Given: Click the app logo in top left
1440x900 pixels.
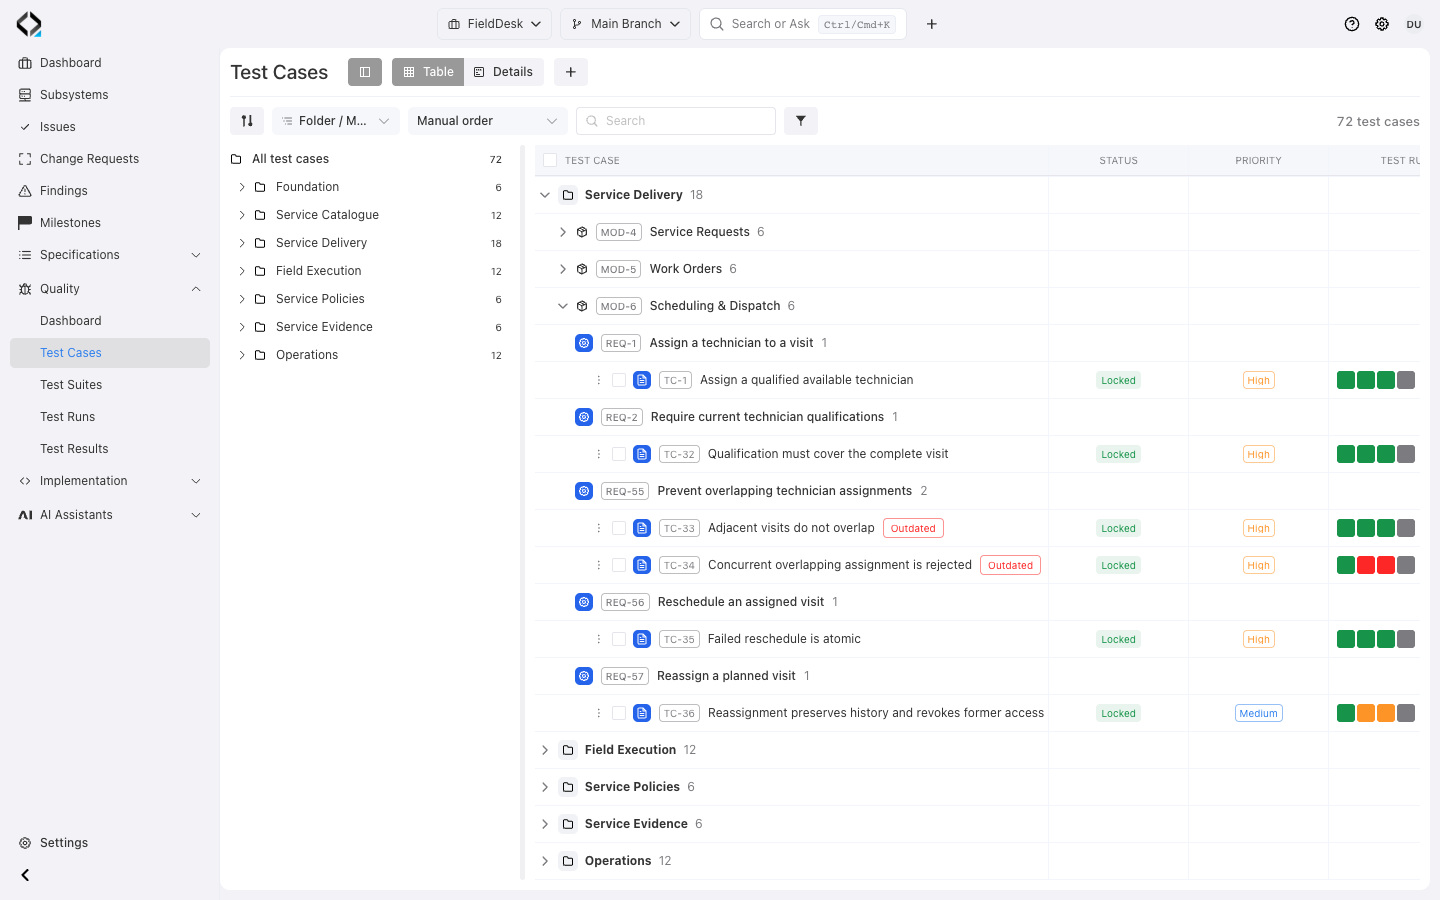Looking at the screenshot, I should click(x=29, y=24).
